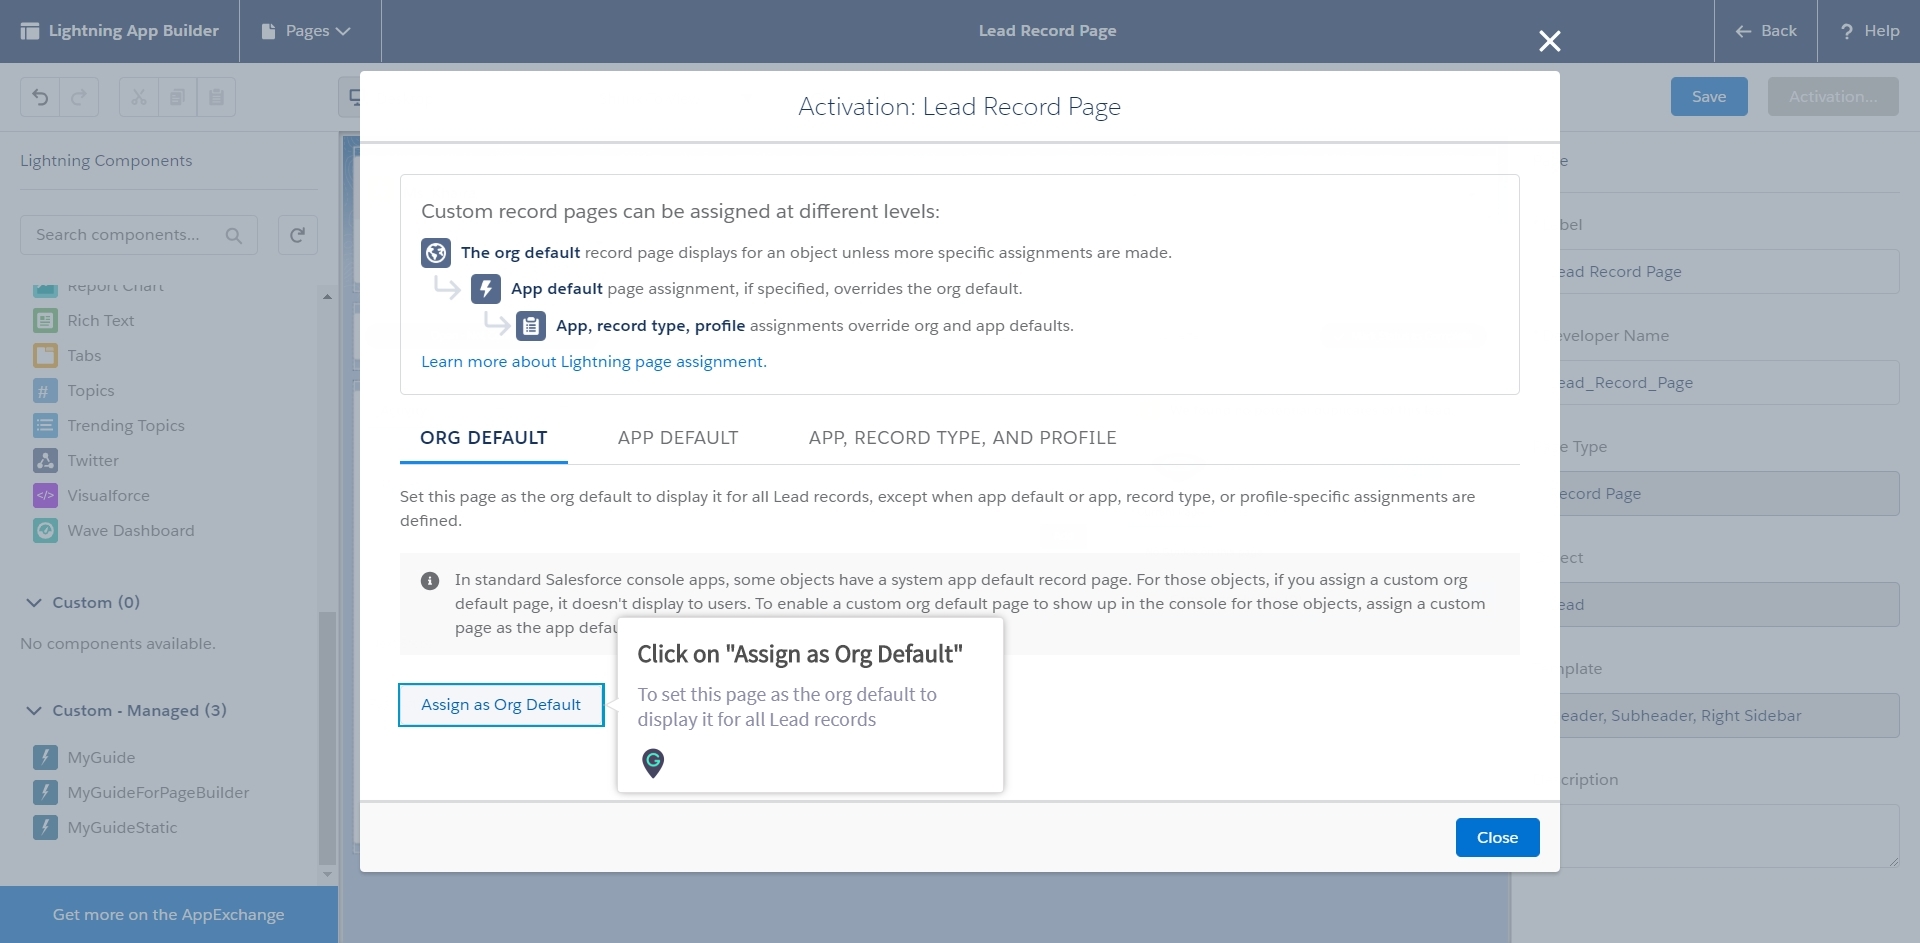Click the Label field showing Lead Record Page
The width and height of the screenshot is (1920, 943).
click(1729, 271)
